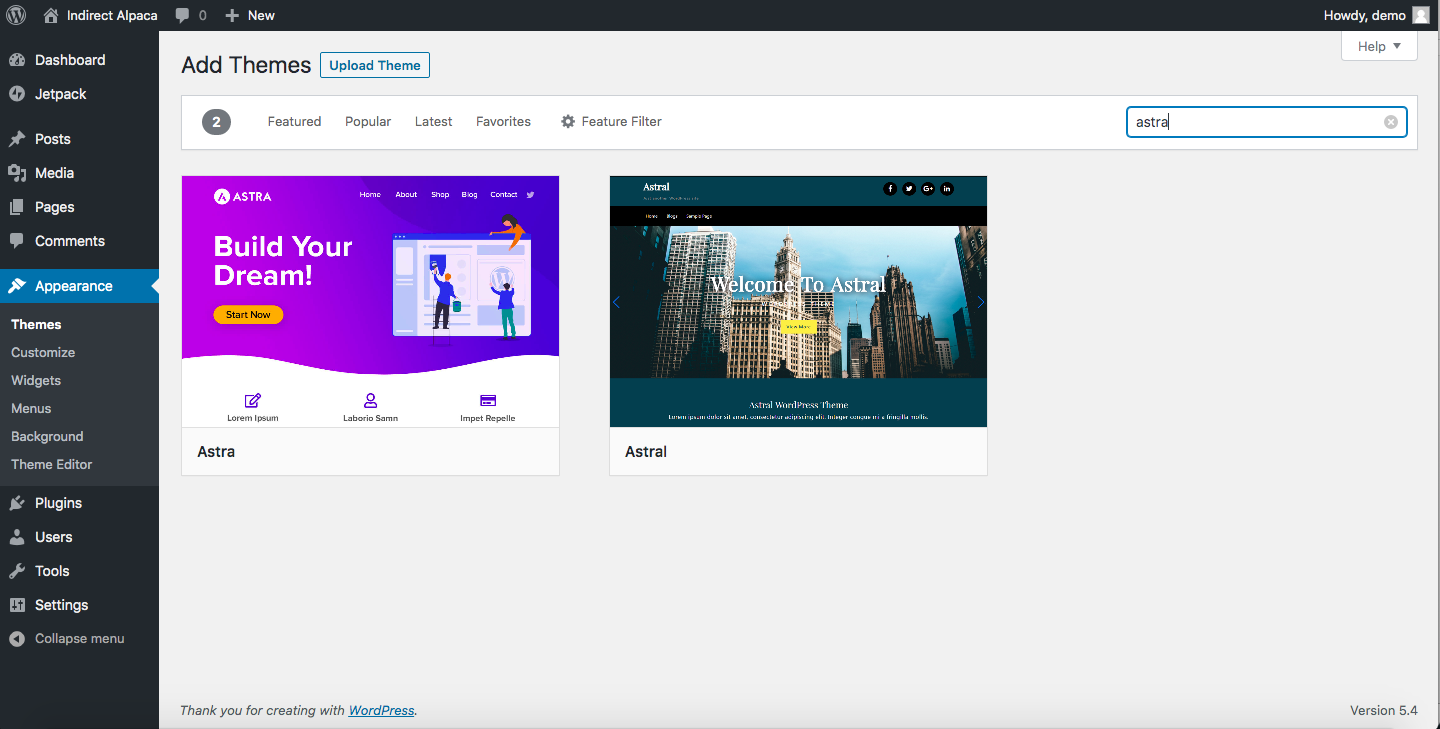Click the Upload Theme button
Viewport: 1440px width, 729px height.
coord(375,65)
